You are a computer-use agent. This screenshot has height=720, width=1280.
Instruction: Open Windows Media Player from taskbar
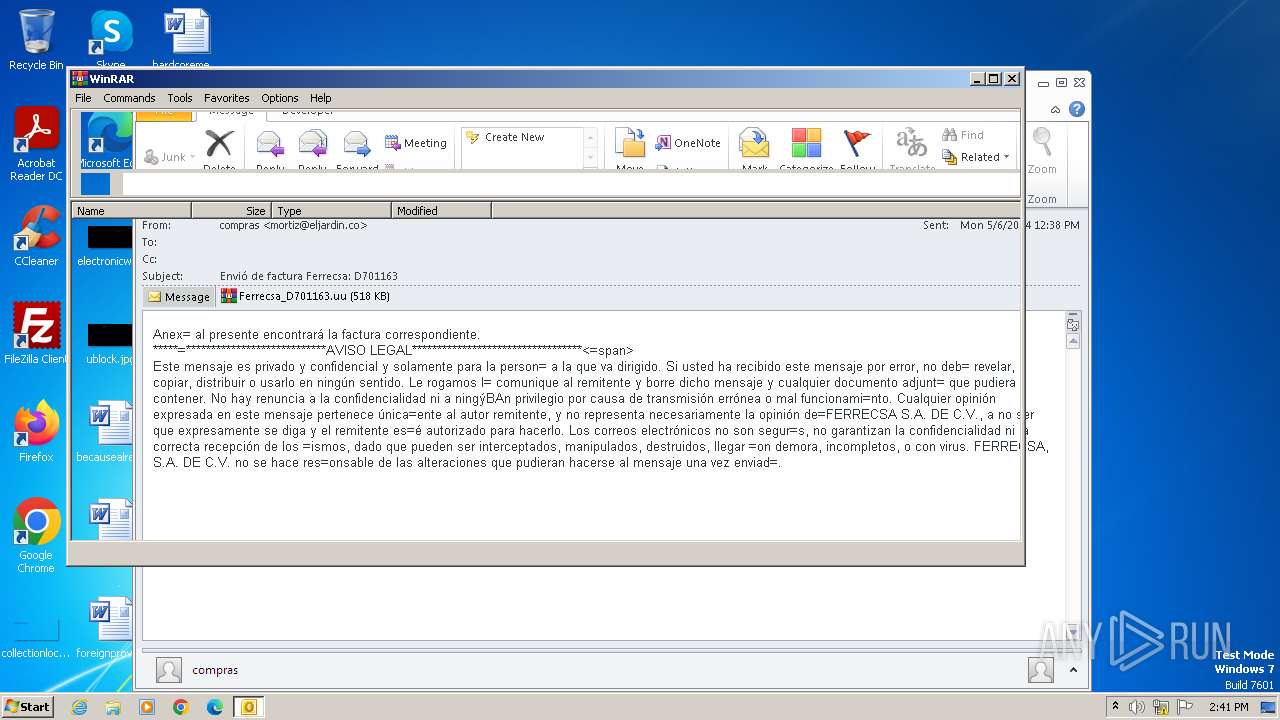[147, 707]
